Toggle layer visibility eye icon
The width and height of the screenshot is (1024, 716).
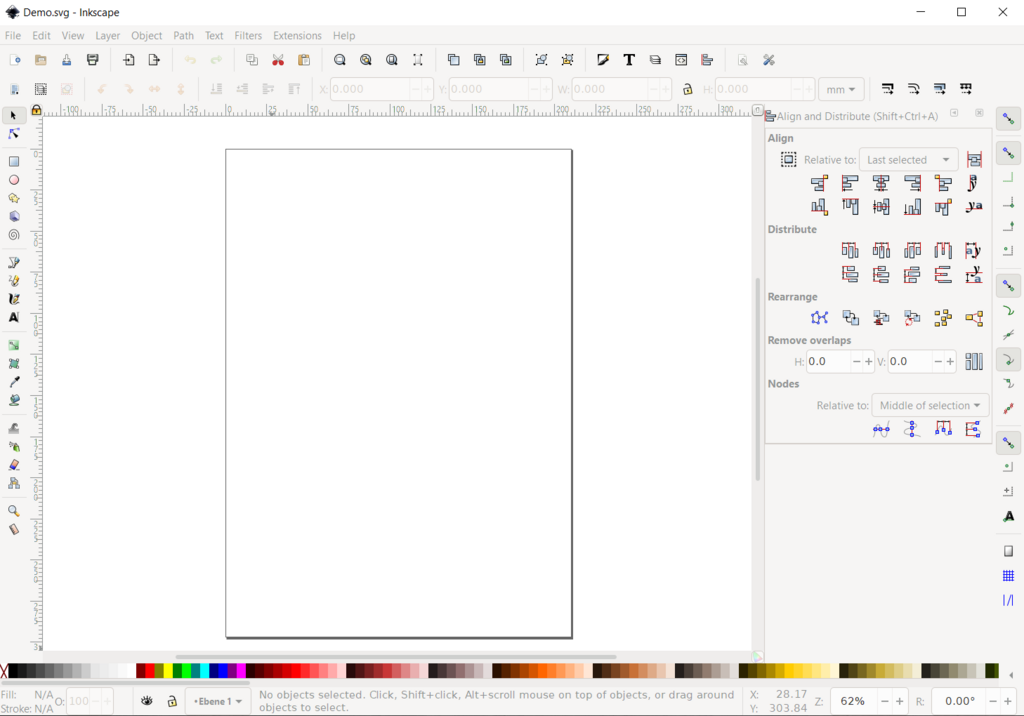tap(147, 701)
